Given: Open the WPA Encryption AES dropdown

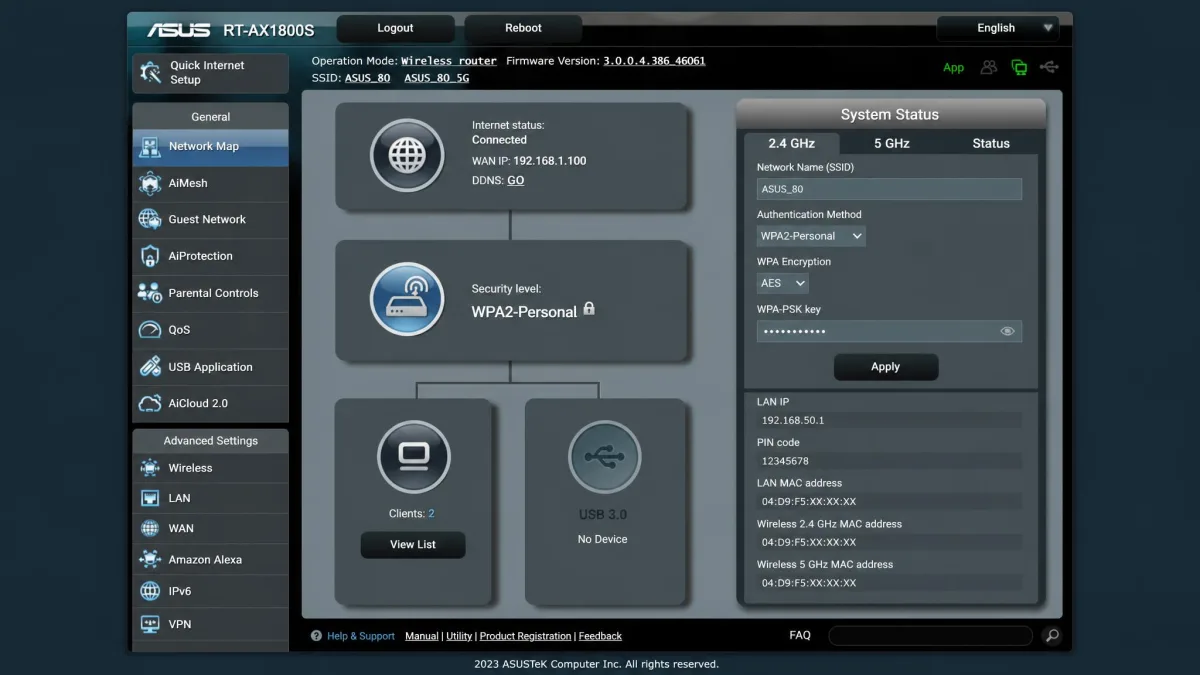Looking at the screenshot, I should pos(783,283).
